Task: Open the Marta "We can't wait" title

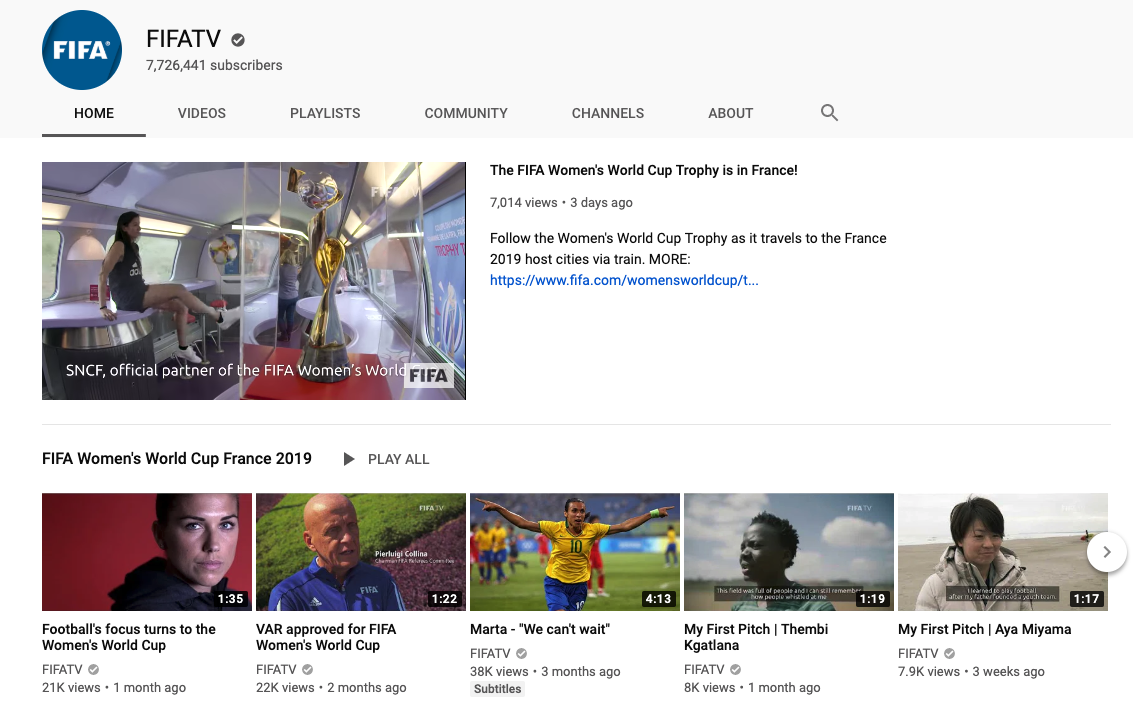Action: coord(540,629)
